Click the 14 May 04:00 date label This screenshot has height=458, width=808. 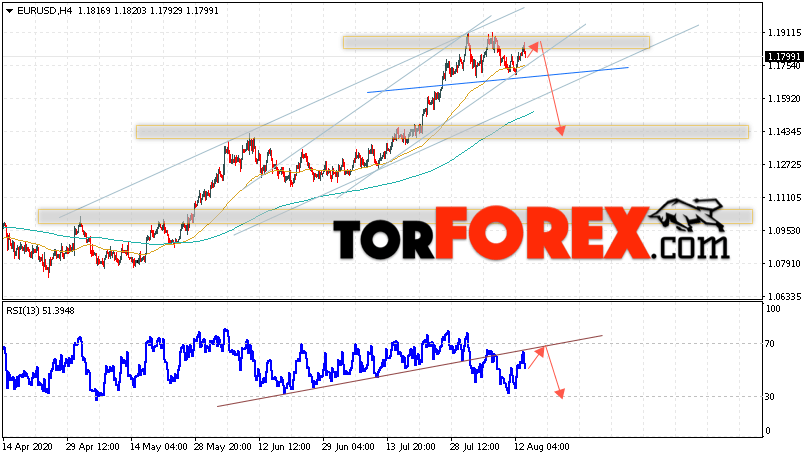pyautogui.click(x=158, y=447)
